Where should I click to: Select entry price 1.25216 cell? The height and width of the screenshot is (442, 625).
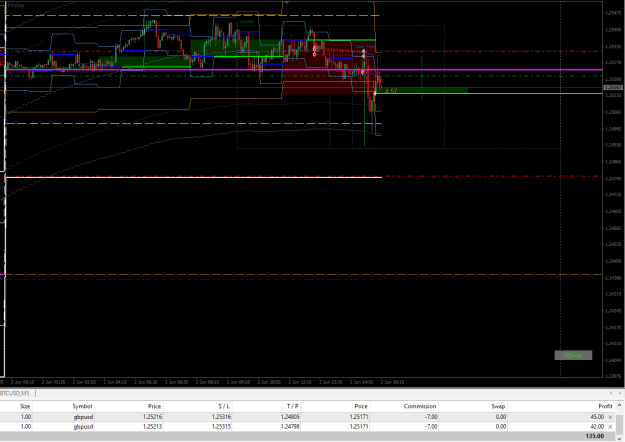point(152,417)
